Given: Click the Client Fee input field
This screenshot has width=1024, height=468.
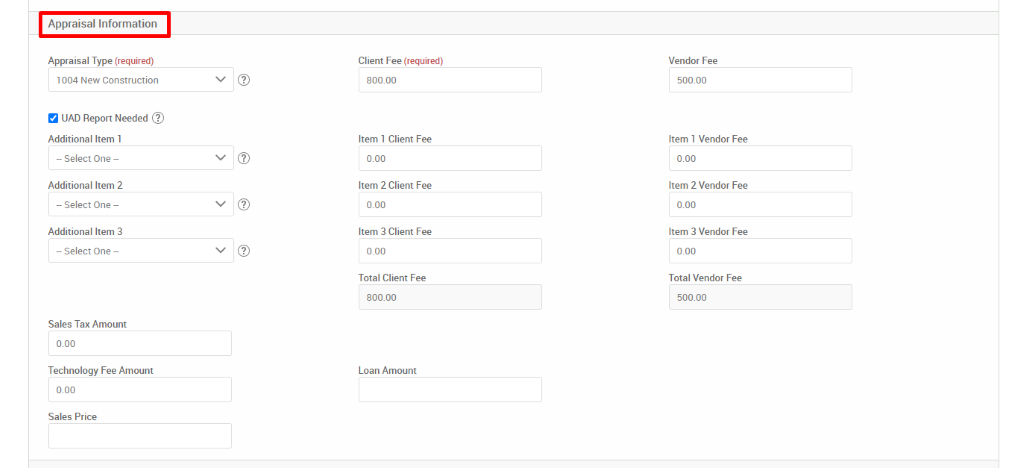Looking at the screenshot, I should [x=450, y=80].
